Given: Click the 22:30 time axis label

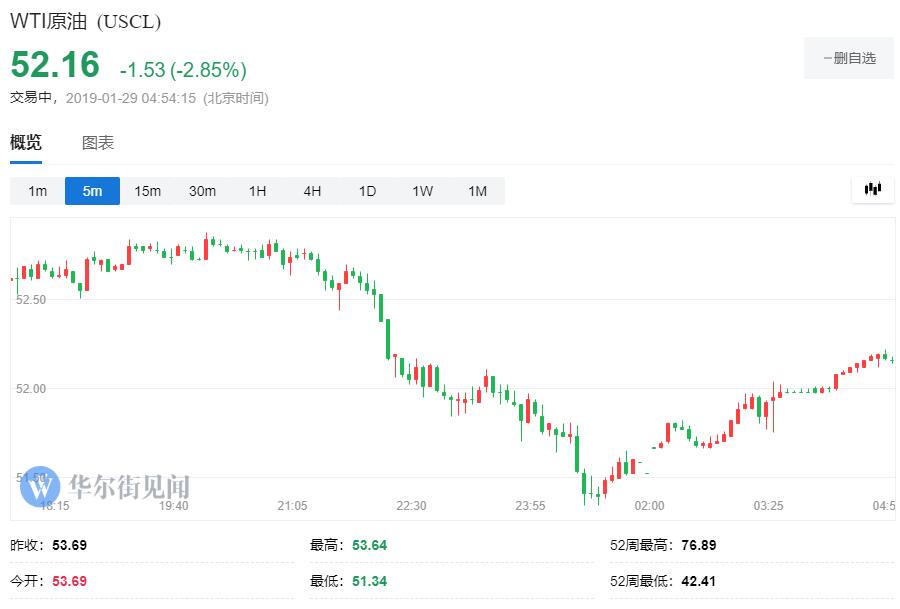Looking at the screenshot, I should (x=411, y=506).
